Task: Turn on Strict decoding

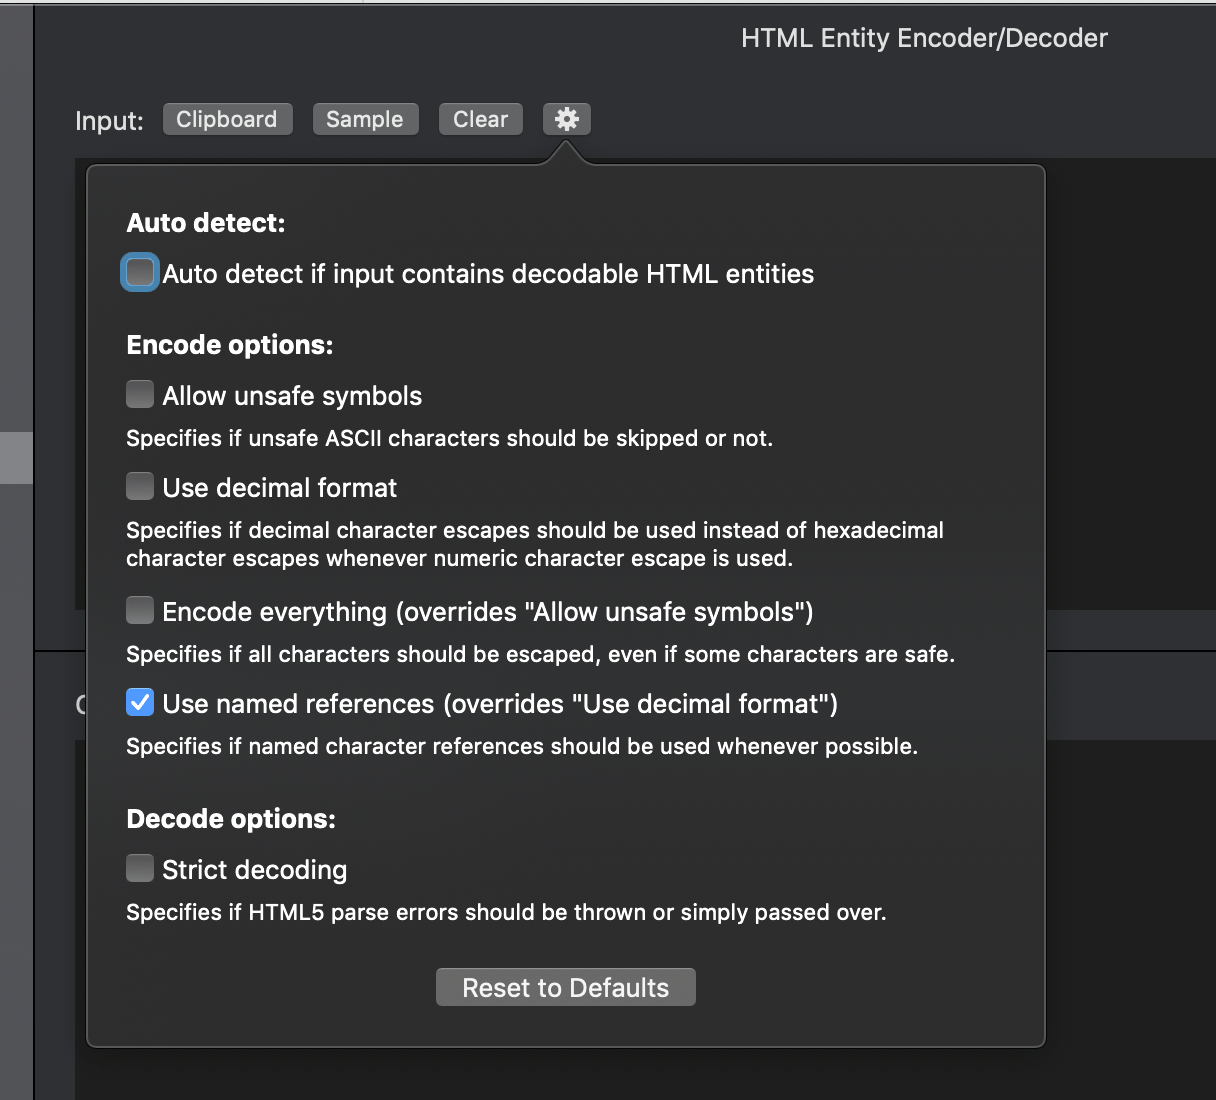Action: click(139, 868)
